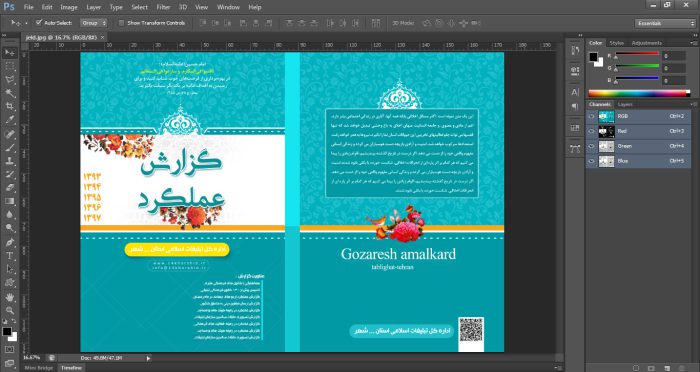Toggle Quick Mask mode icon
700x372 pixels.
tap(9, 349)
